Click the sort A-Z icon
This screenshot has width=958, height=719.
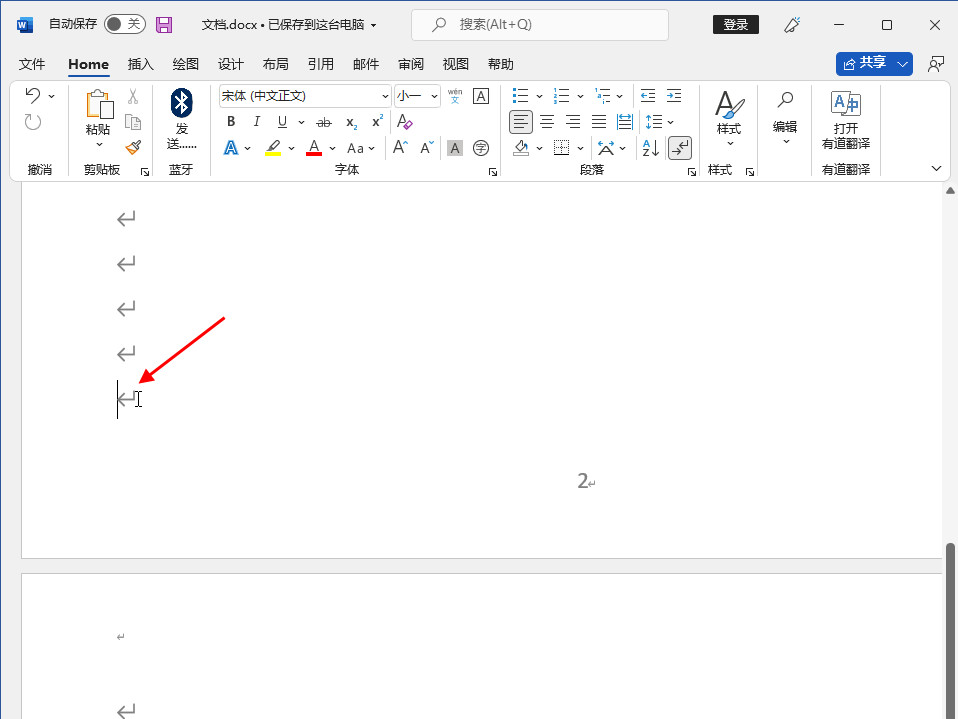point(650,148)
